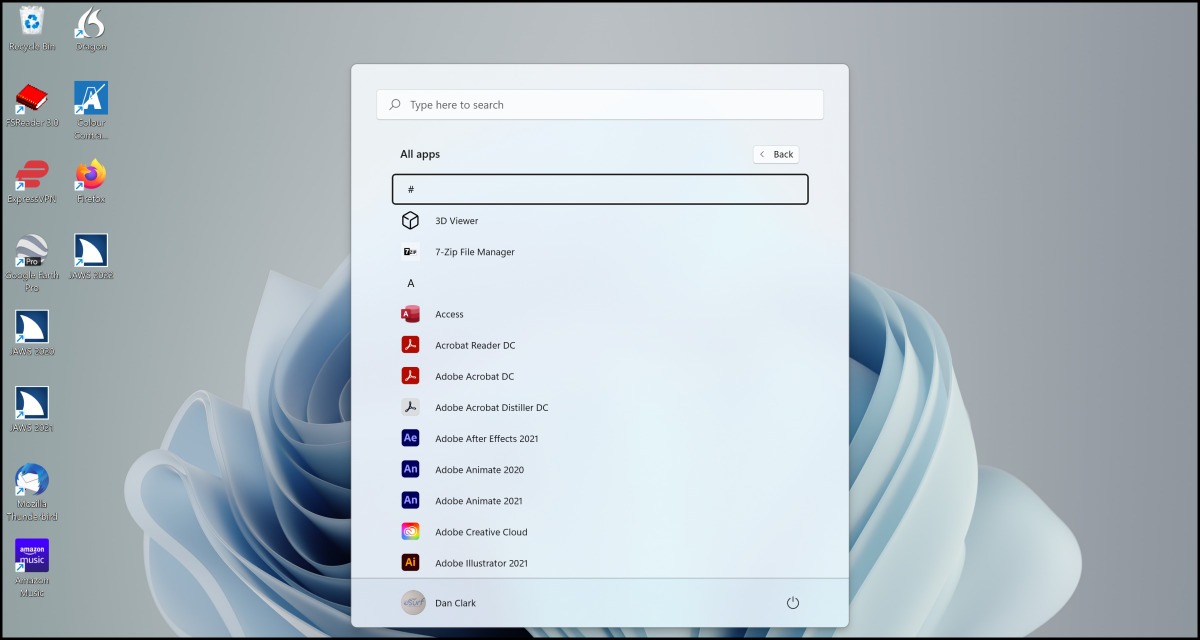Open Acrobat Reader DC
The height and width of the screenshot is (640, 1200).
[x=474, y=344]
